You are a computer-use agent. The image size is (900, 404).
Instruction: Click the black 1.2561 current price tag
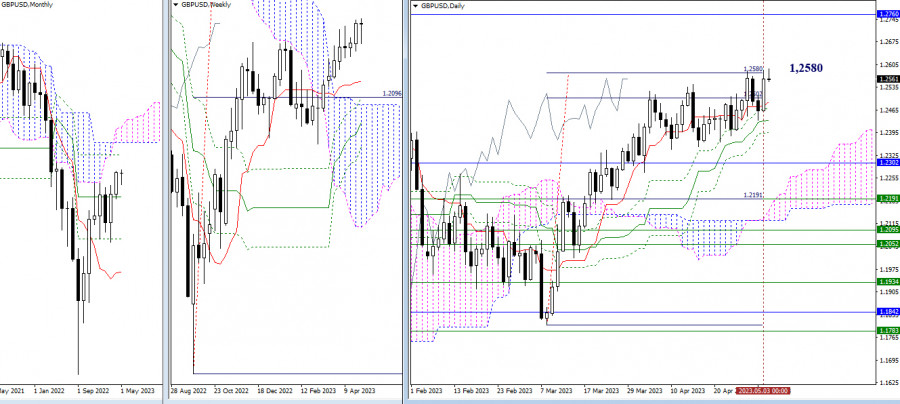[887, 79]
